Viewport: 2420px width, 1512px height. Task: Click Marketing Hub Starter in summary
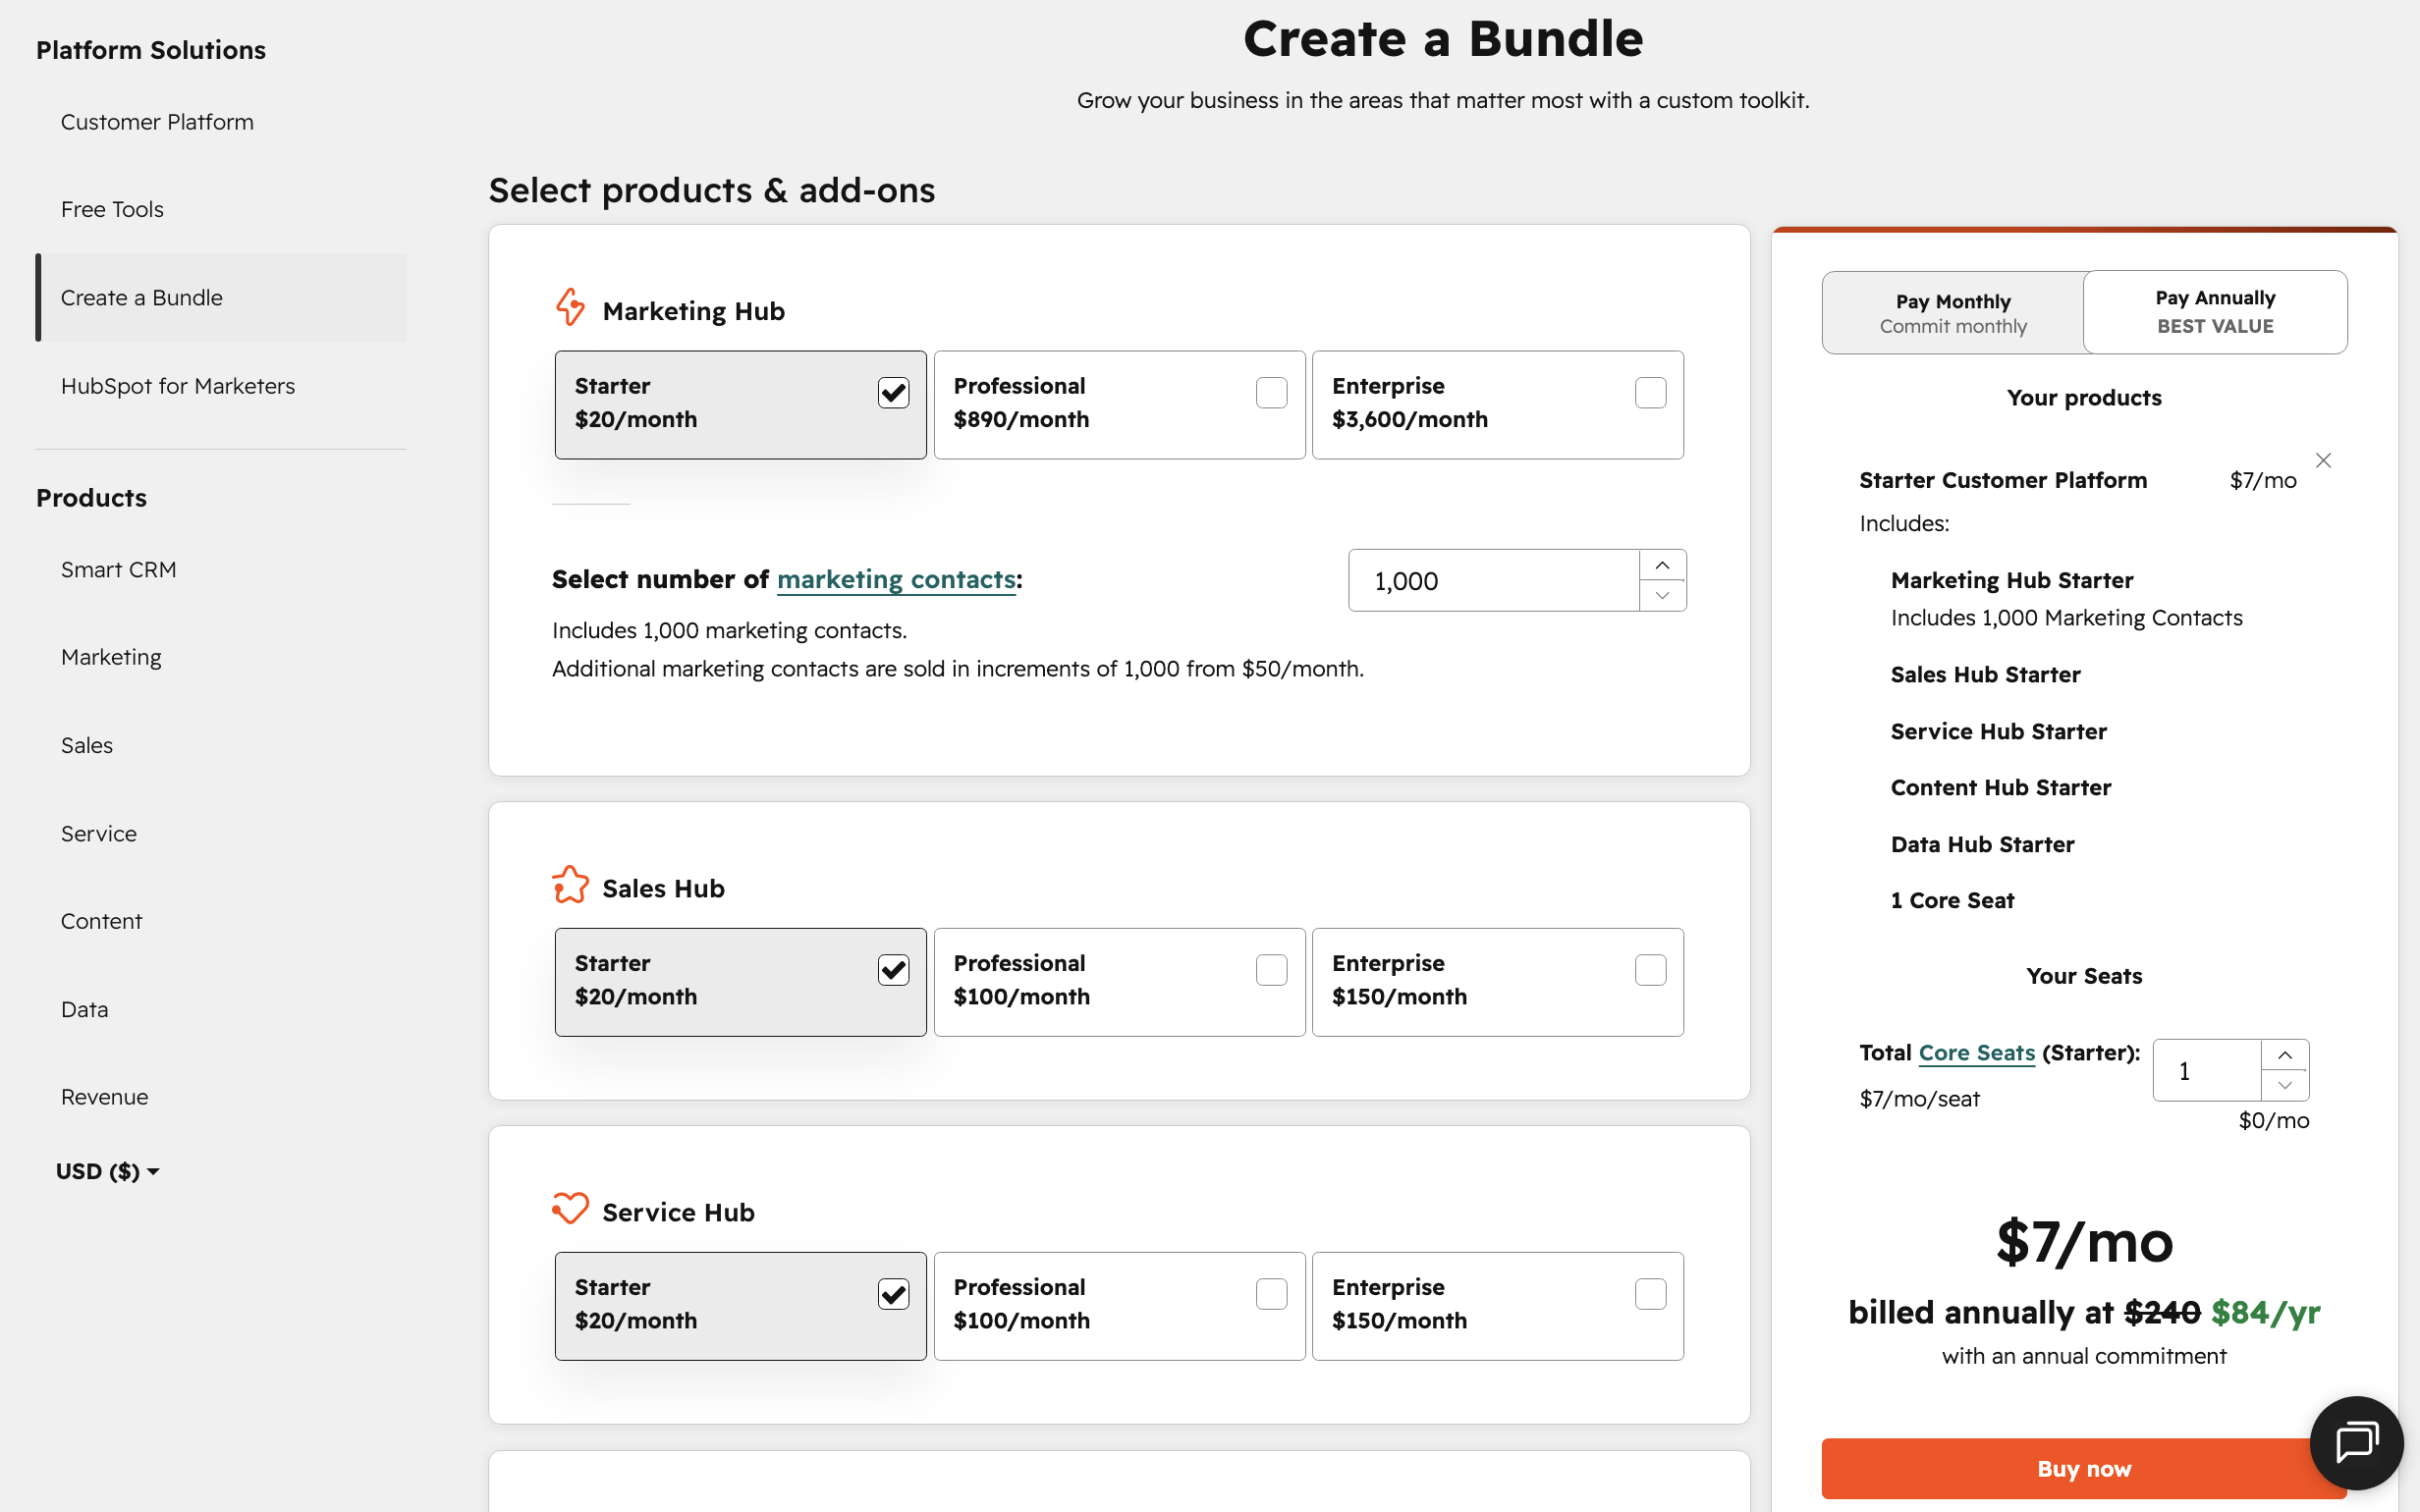click(x=2011, y=580)
